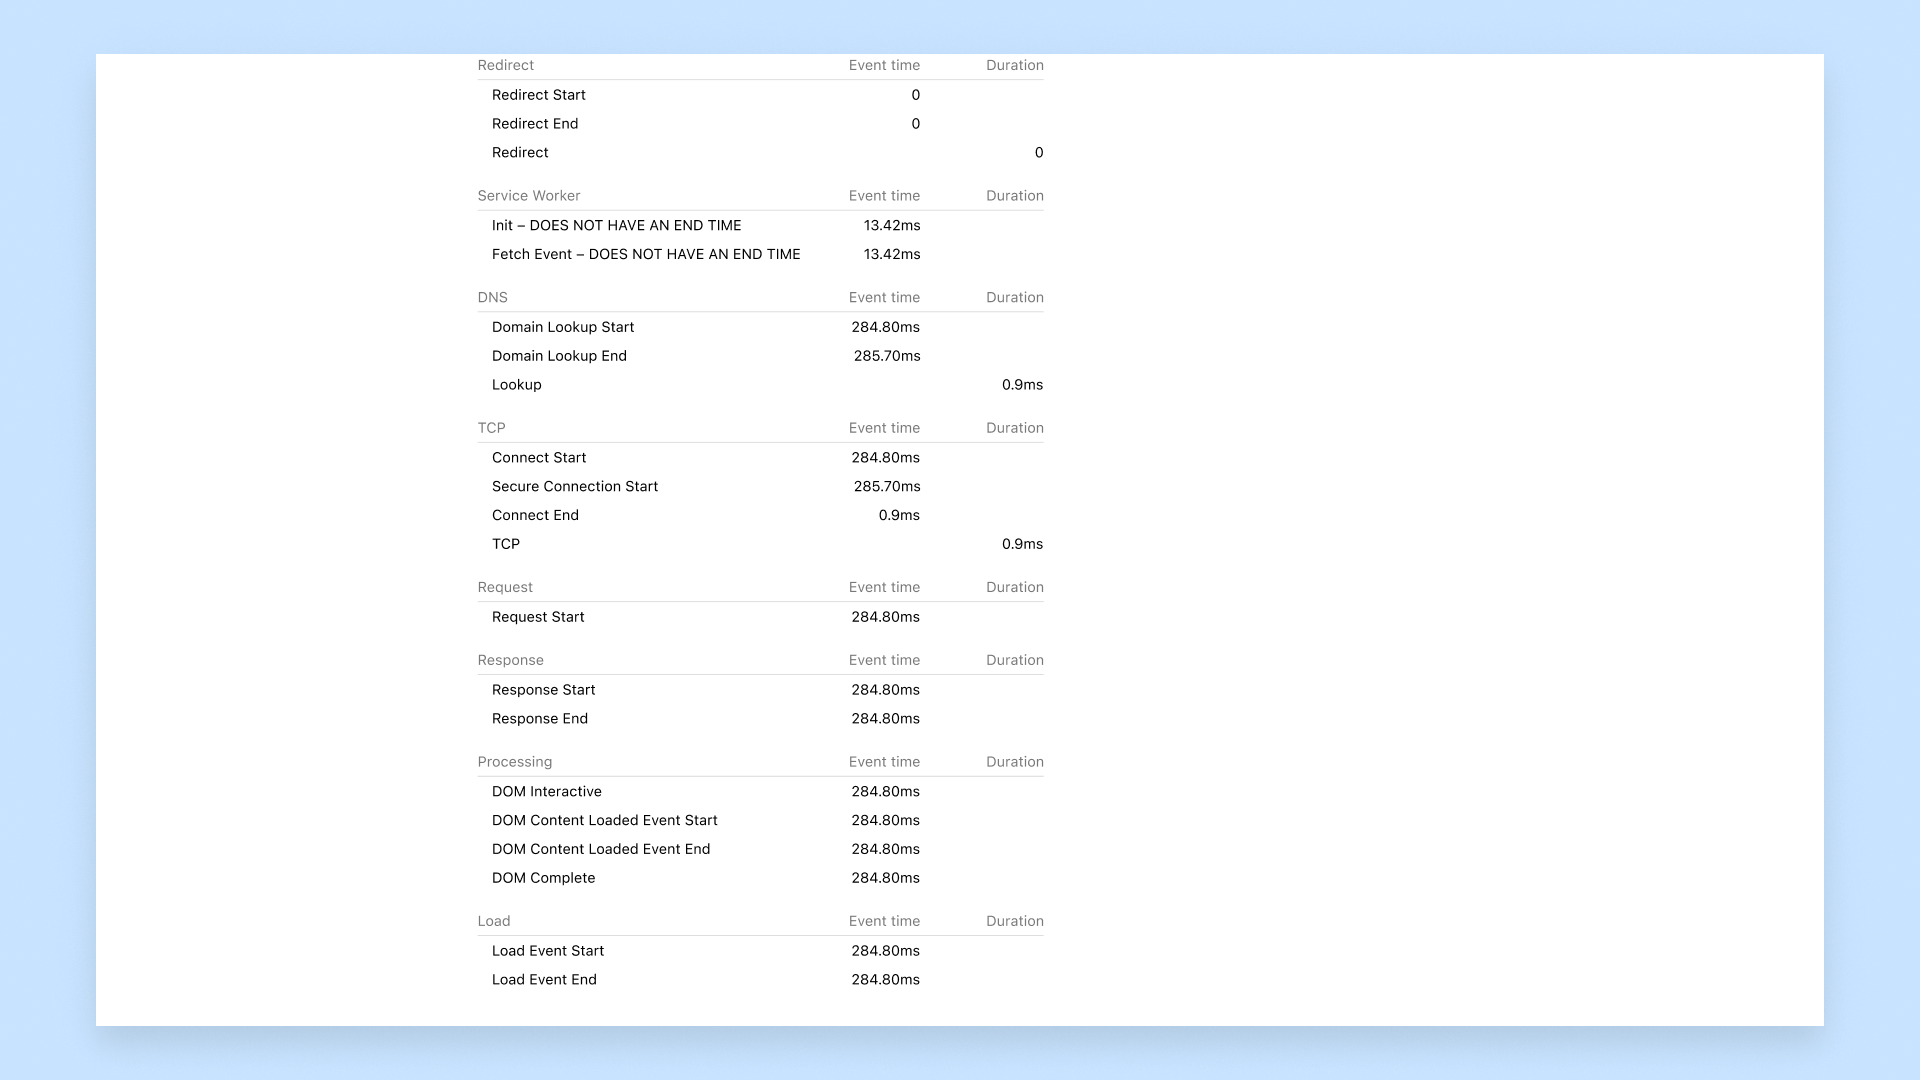Click Init – DOES NOT HAVE AN END TIME
Screen dimensions: 1920x1080
point(616,225)
